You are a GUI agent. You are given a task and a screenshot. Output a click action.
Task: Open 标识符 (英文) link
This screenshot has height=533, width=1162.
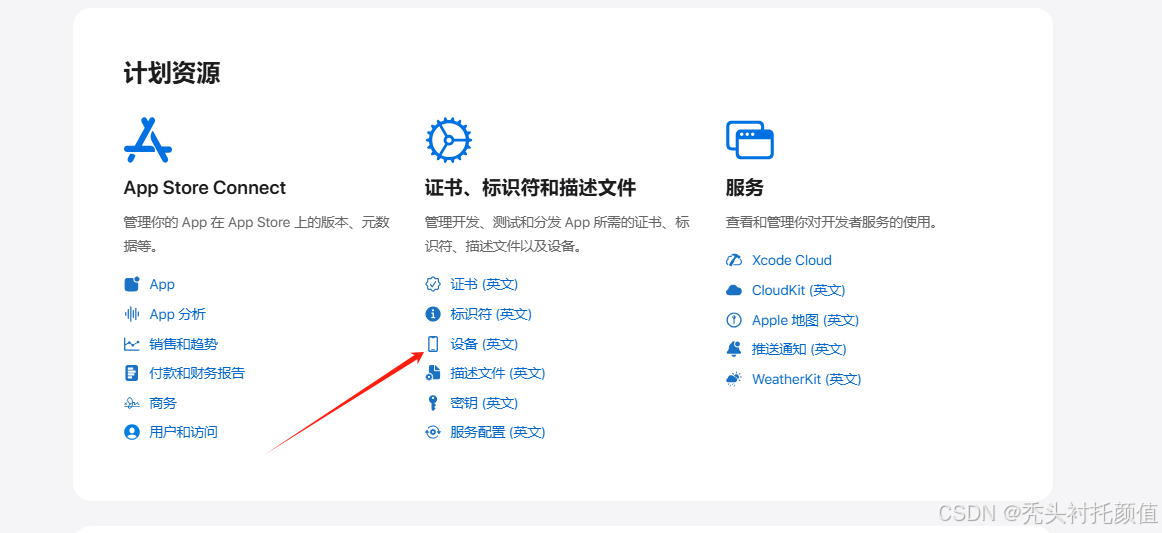(491, 314)
